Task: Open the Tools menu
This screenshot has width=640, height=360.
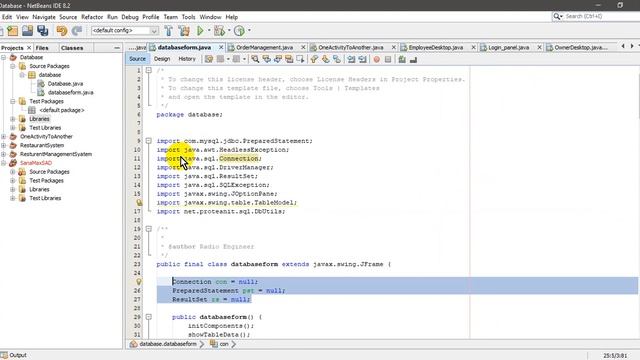Action: click(x=188, y=17)
